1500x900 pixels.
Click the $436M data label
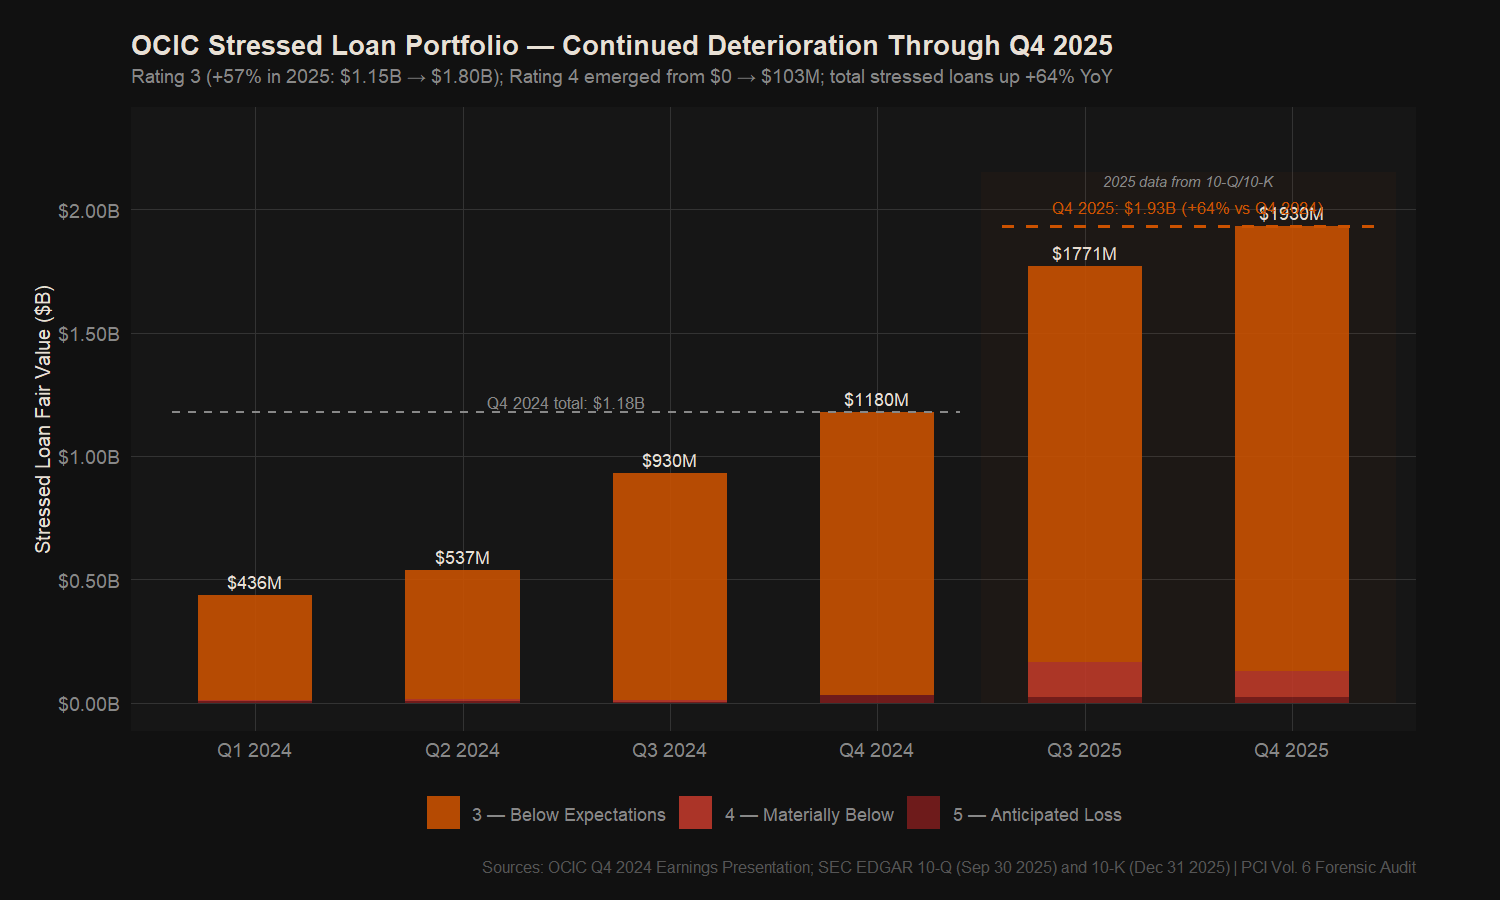click(254, 583)
